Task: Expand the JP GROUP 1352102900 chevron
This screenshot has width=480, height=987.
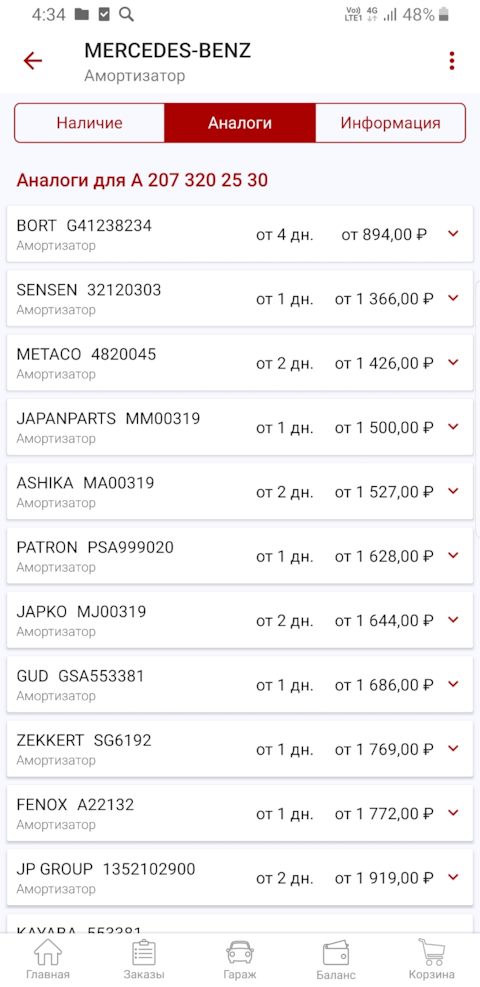Action: [x=453, y=877]
